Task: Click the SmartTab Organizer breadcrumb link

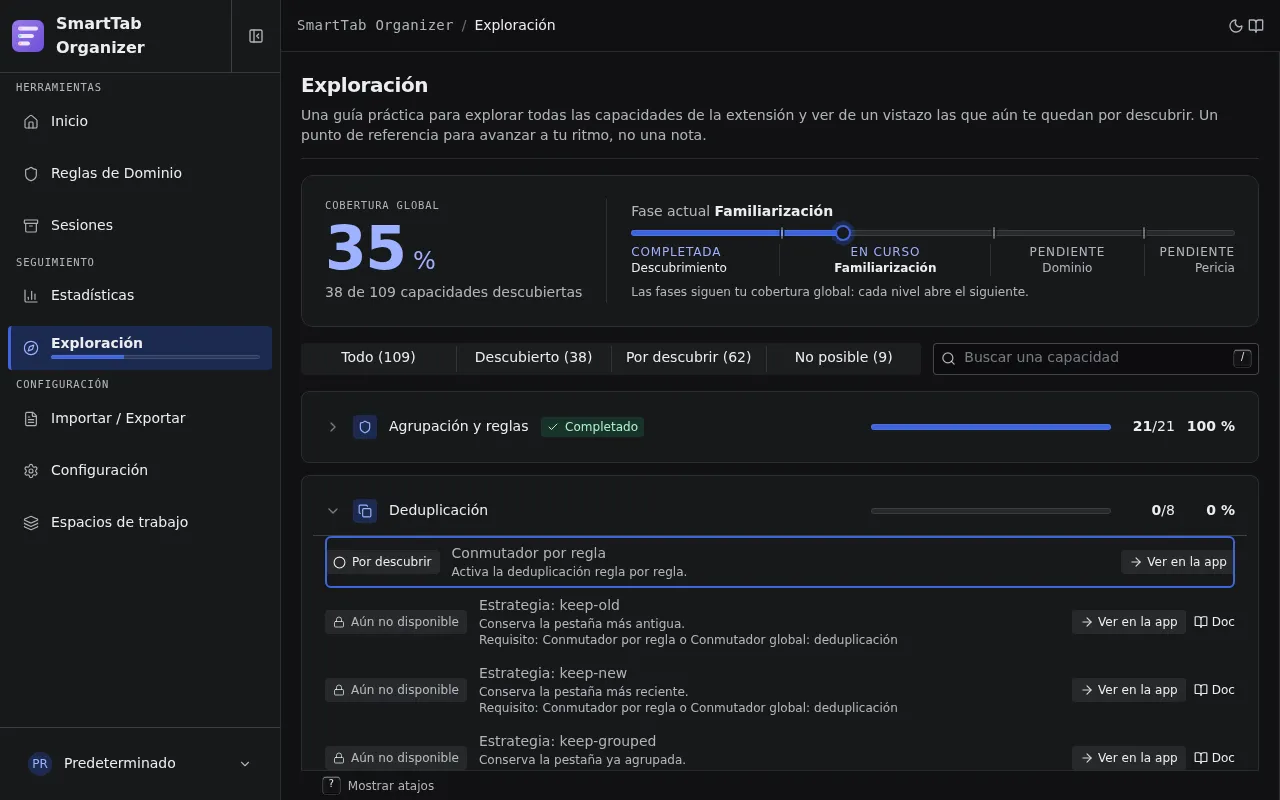Action: coord(375,26)
